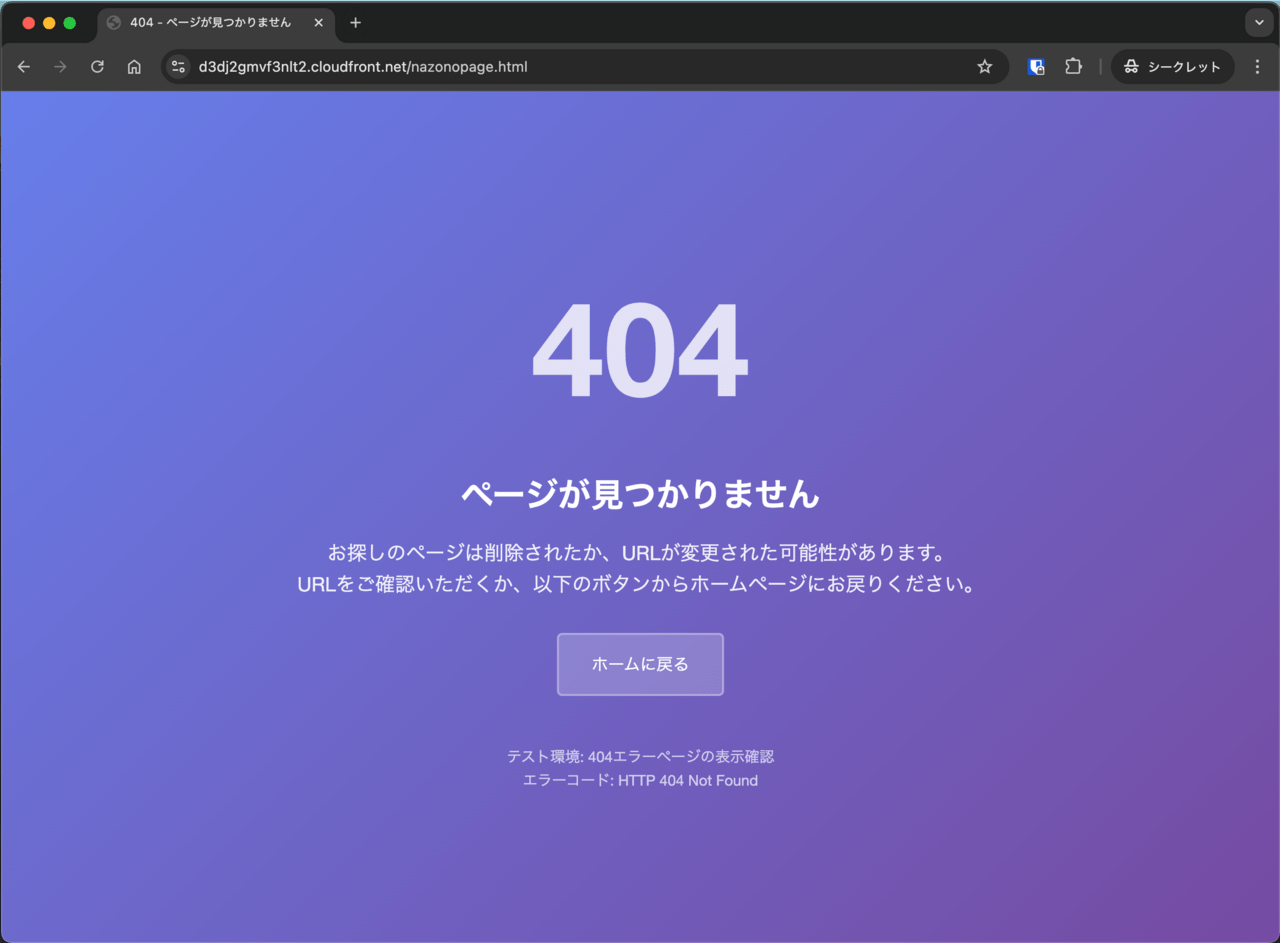Click the red close window button
The image size is (1280, 943).
click(28, 23)
